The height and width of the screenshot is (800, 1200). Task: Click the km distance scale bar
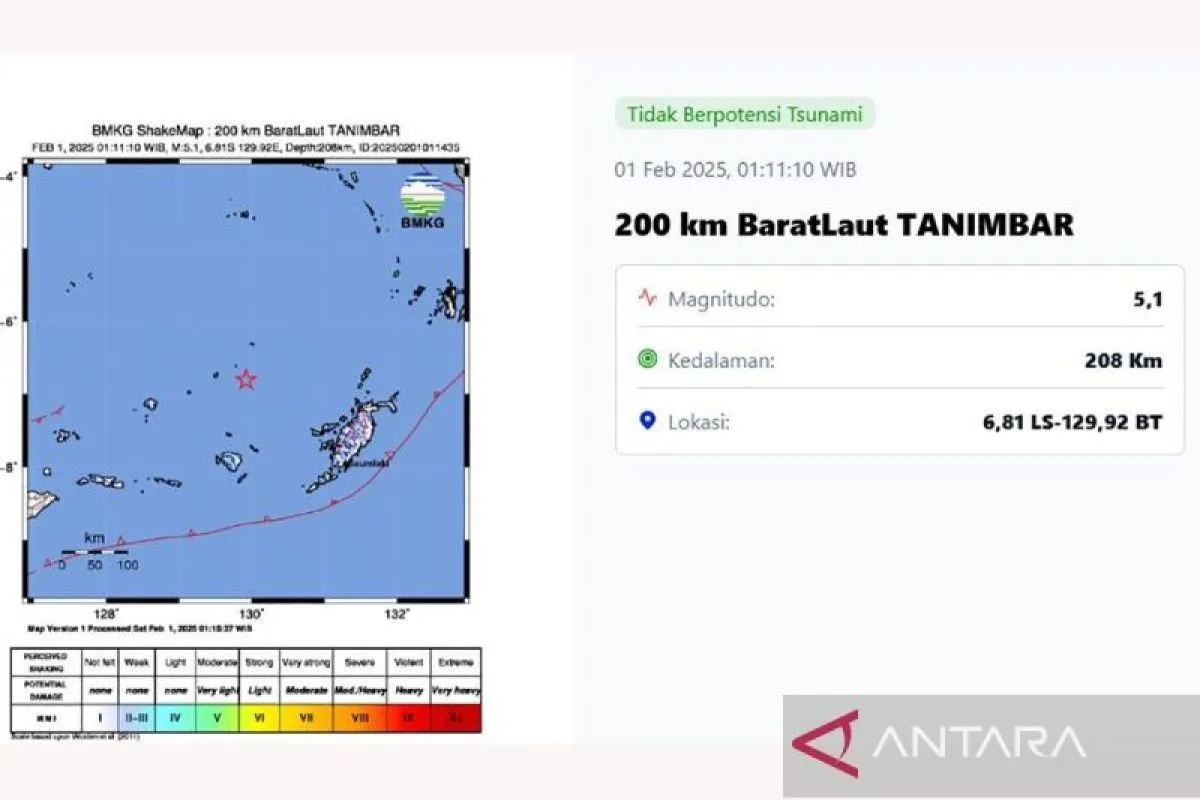94,552
